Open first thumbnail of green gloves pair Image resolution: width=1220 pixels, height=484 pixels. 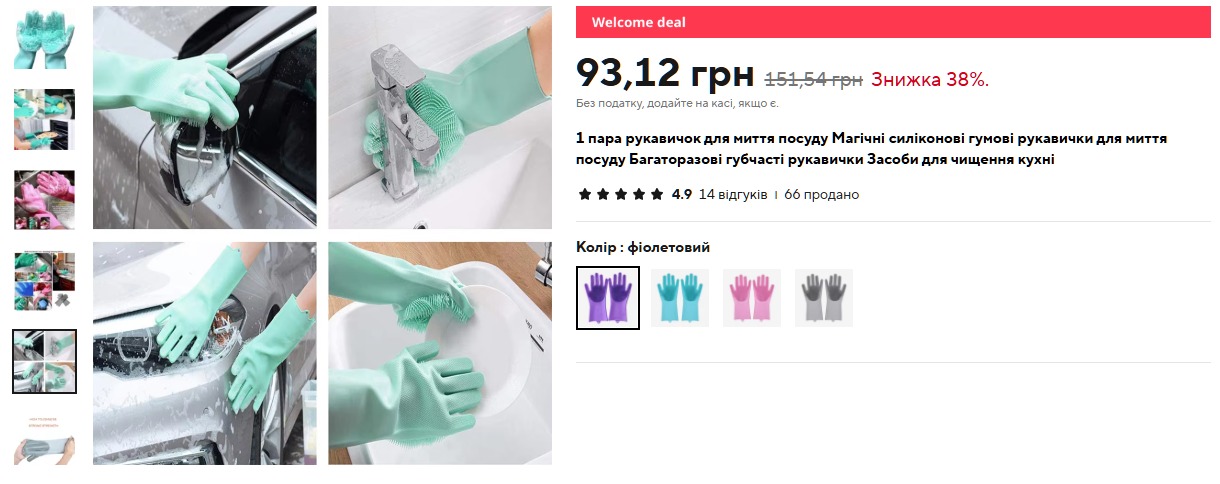[x=44, y=38]
